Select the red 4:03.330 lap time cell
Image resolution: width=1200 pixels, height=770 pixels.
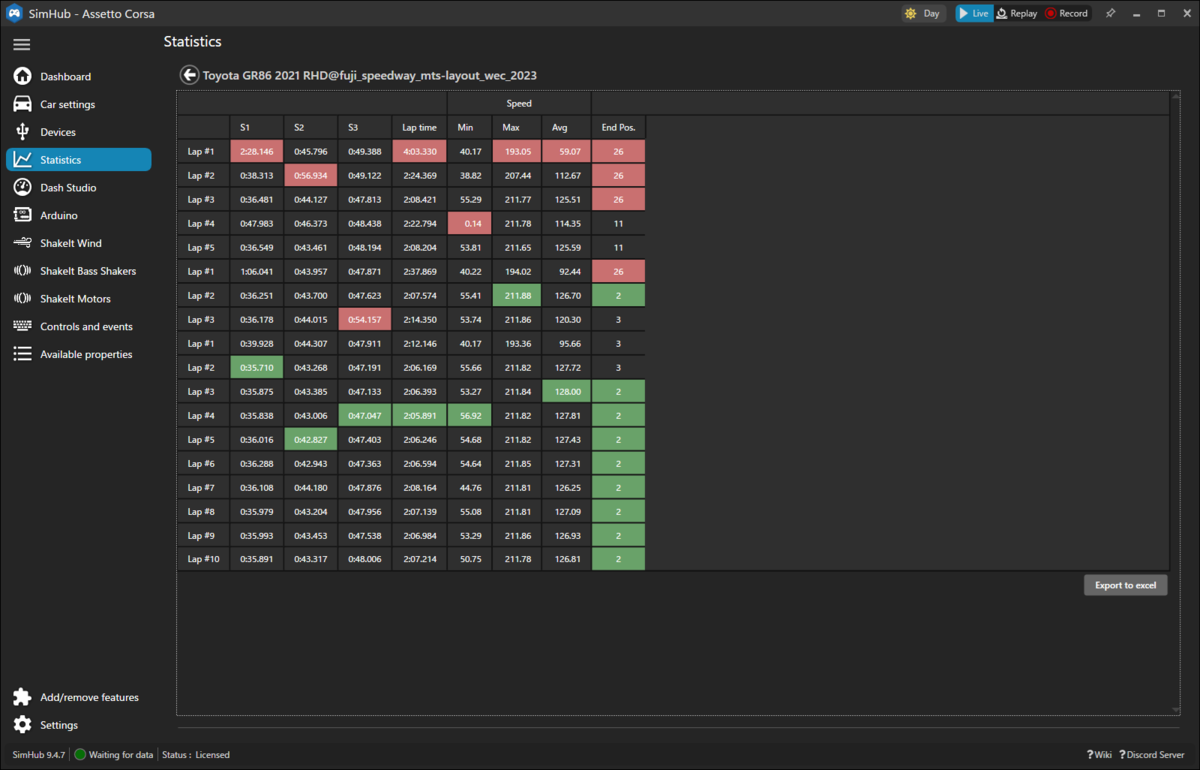tap(419, 151)
